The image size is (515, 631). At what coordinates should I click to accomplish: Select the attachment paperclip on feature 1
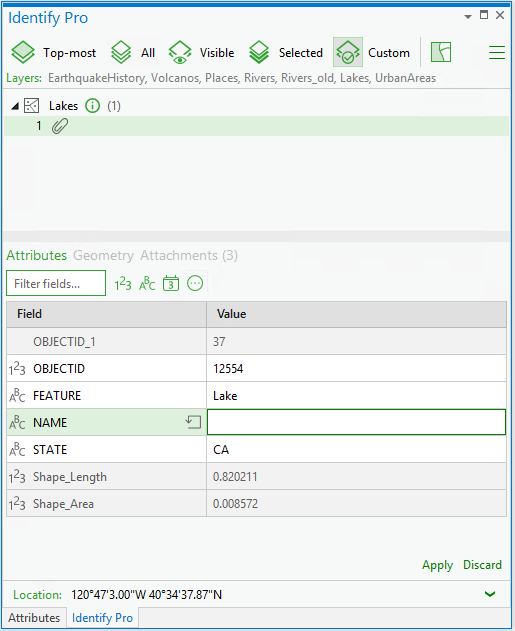click(x=60, y=126)
